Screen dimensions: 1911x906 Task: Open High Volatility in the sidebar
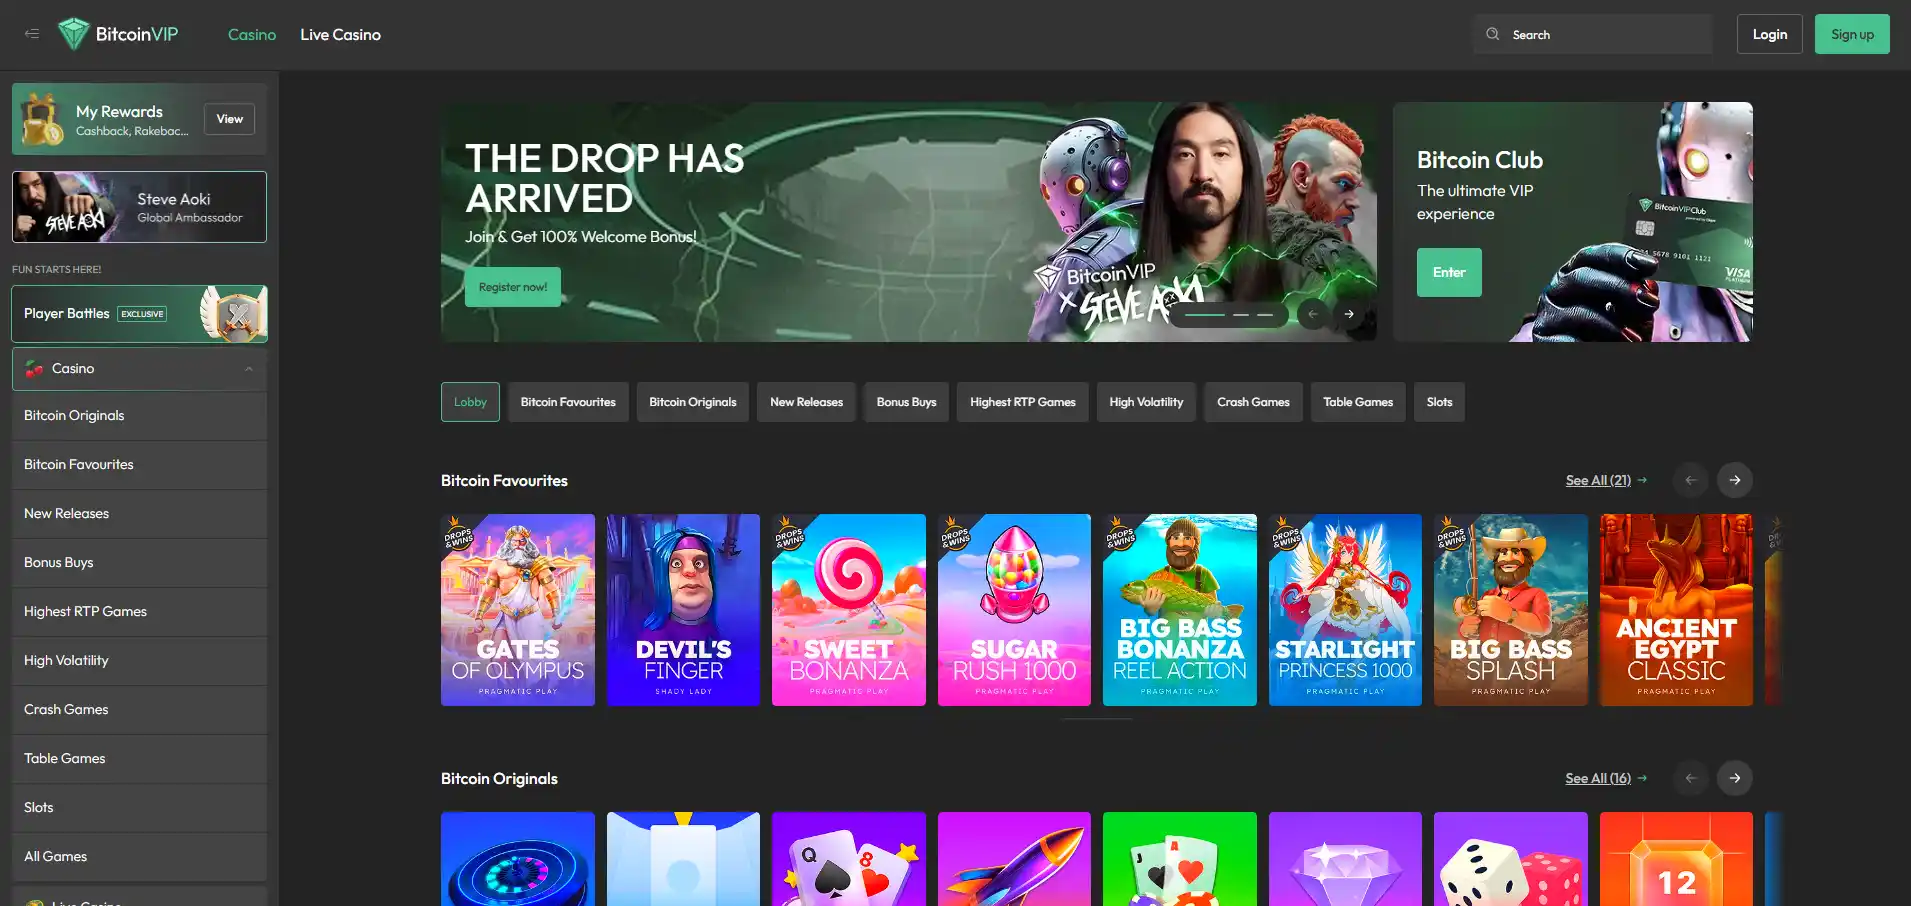(x=139, y=661)
